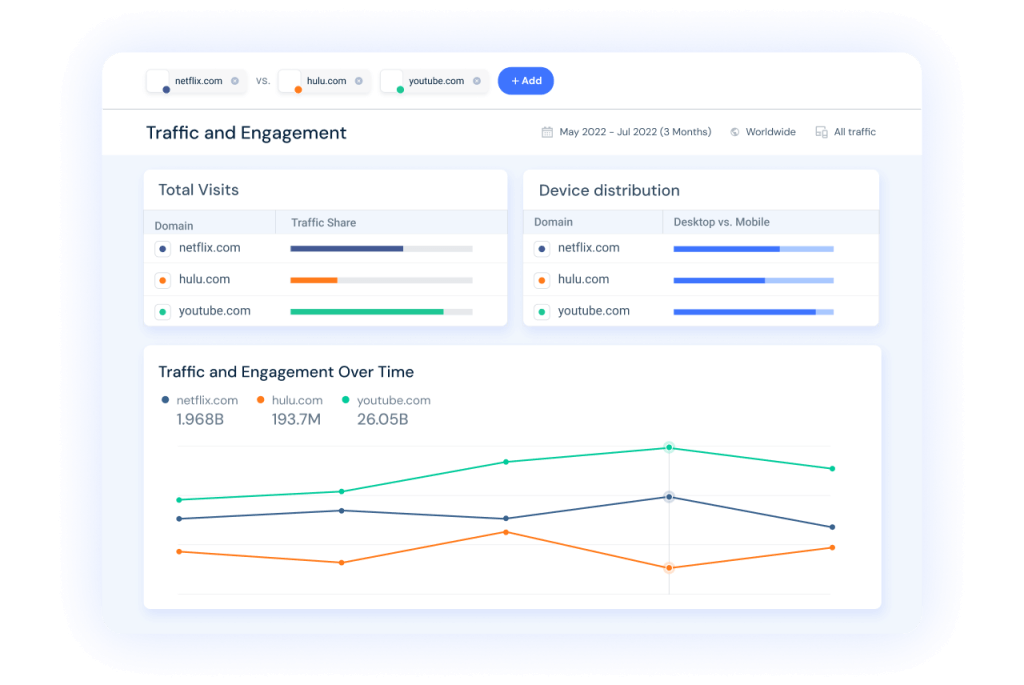This screenshot has height=685, width=1024.
Task: Click netflix.com desktop vs mobile bar
Action: coord(754,249)
